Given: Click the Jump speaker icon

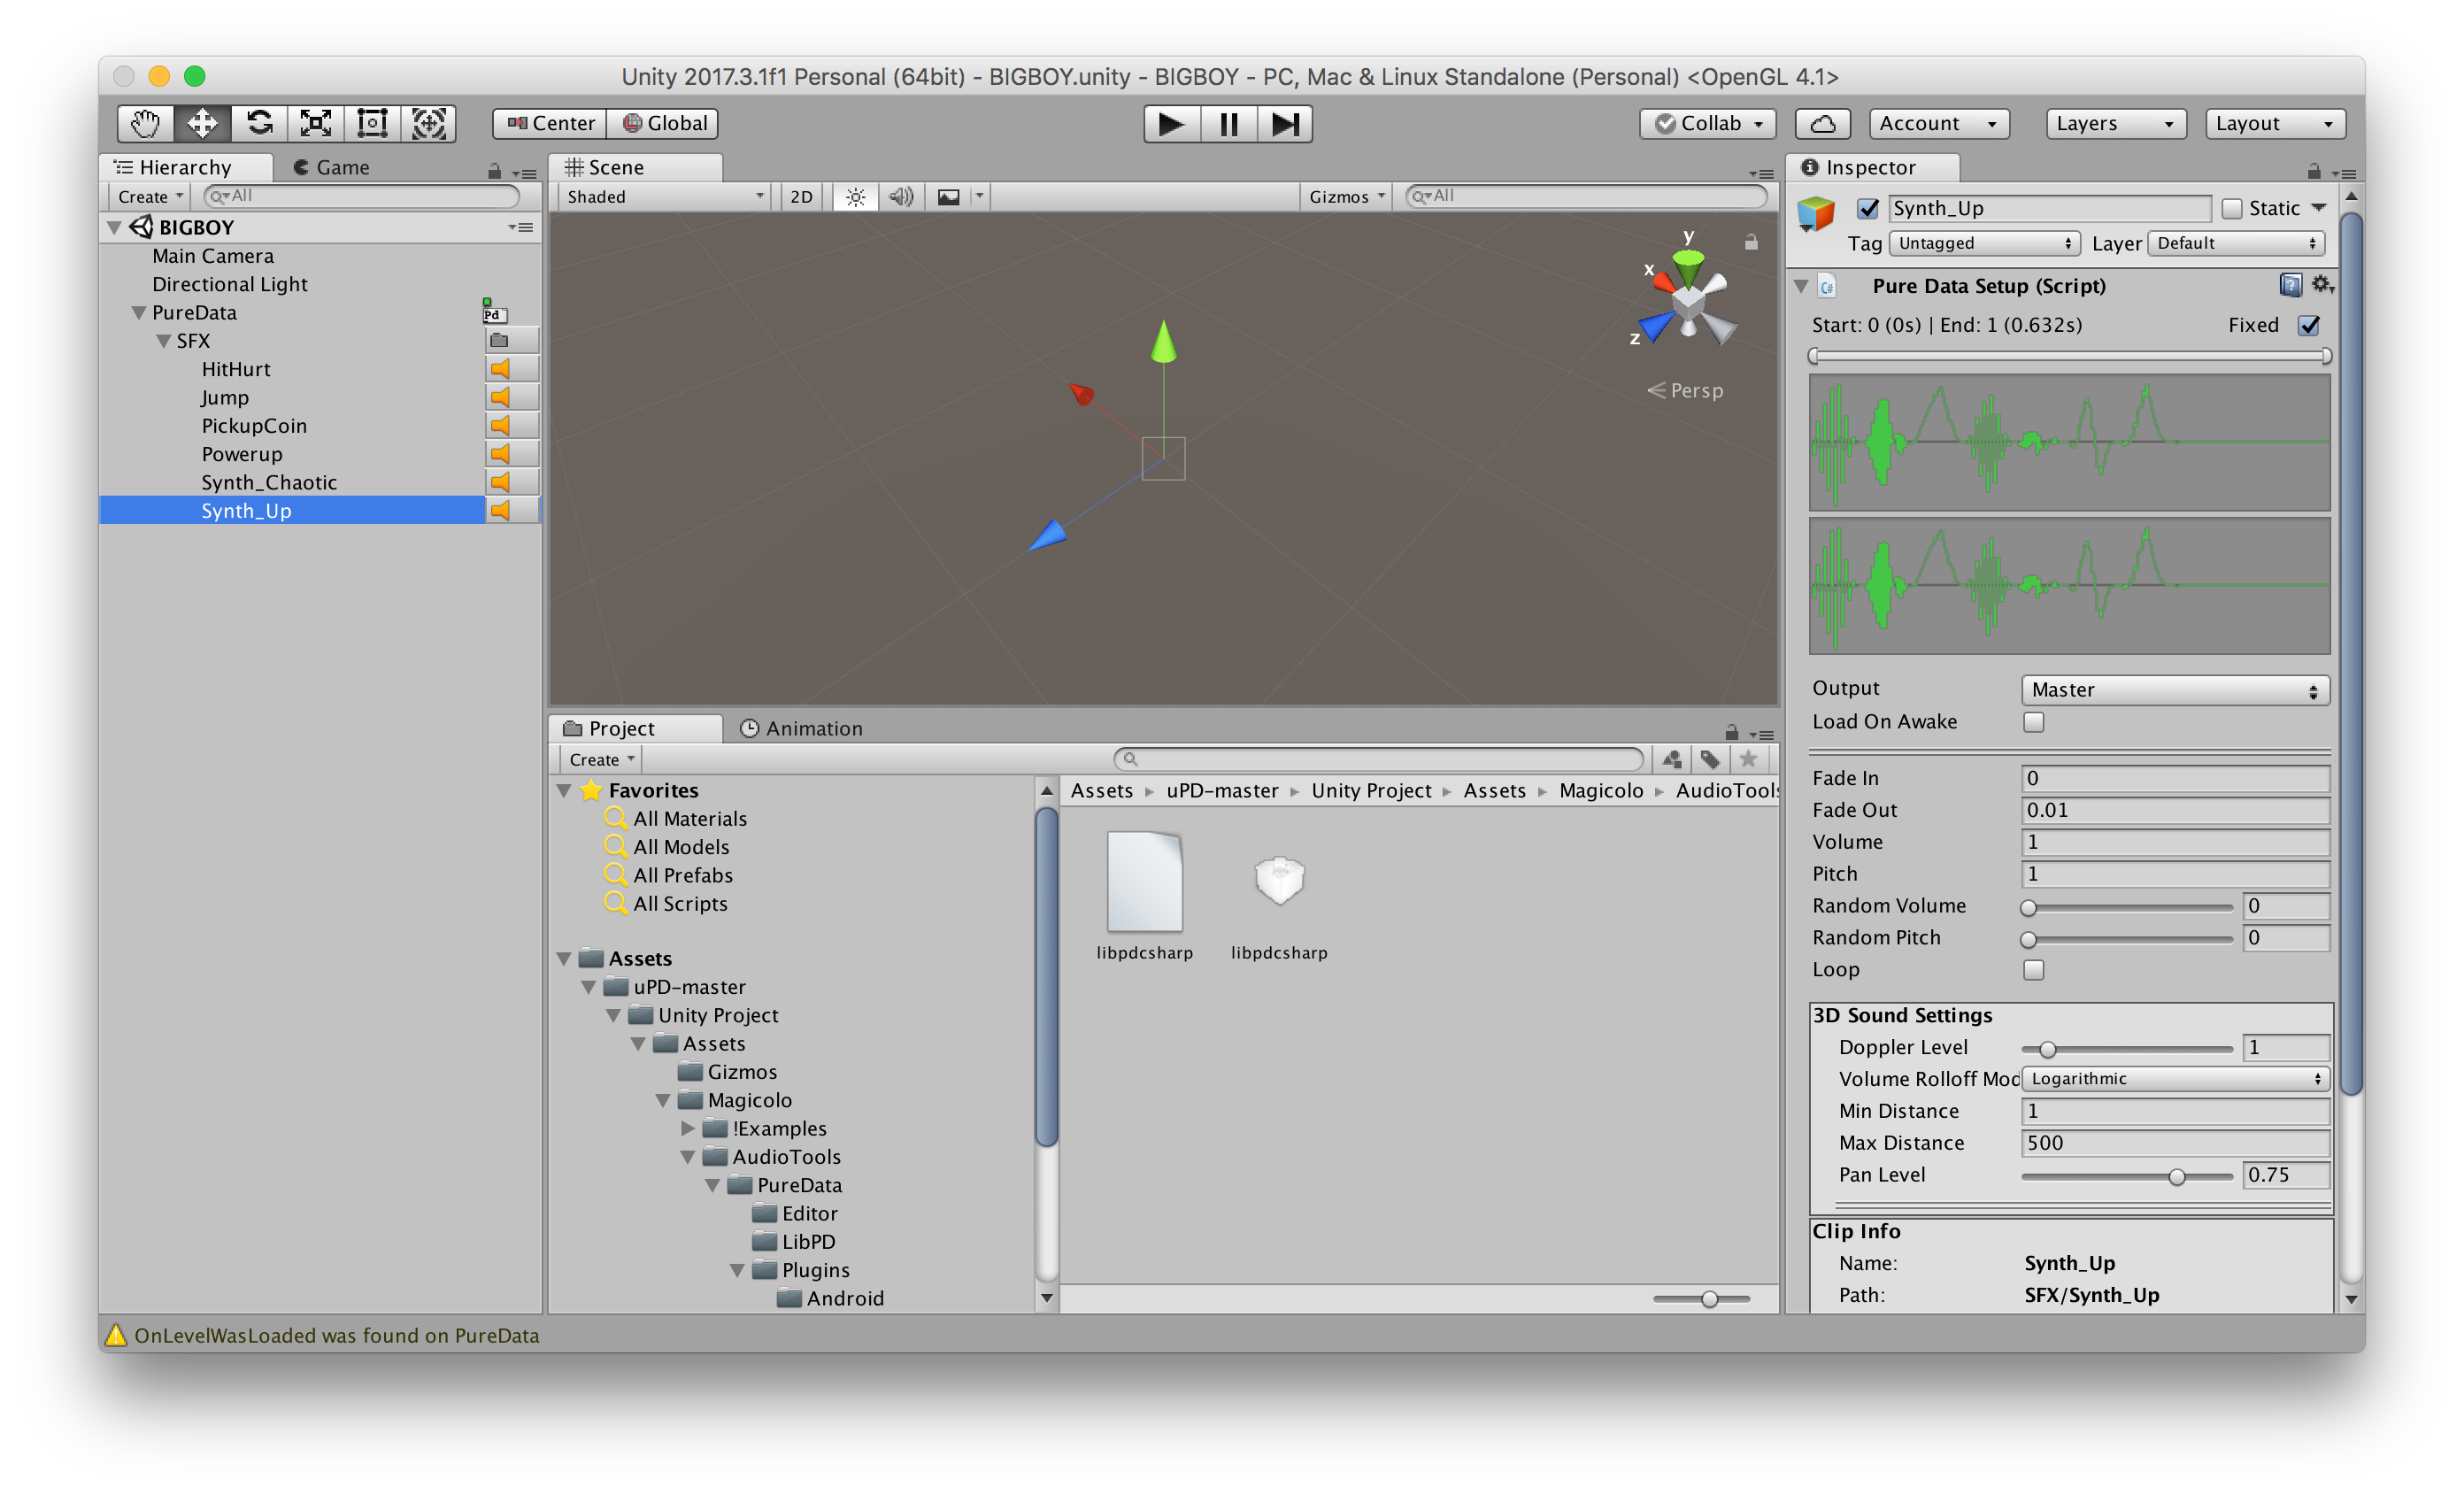Looking at the screenshot, I should point(501,397).
